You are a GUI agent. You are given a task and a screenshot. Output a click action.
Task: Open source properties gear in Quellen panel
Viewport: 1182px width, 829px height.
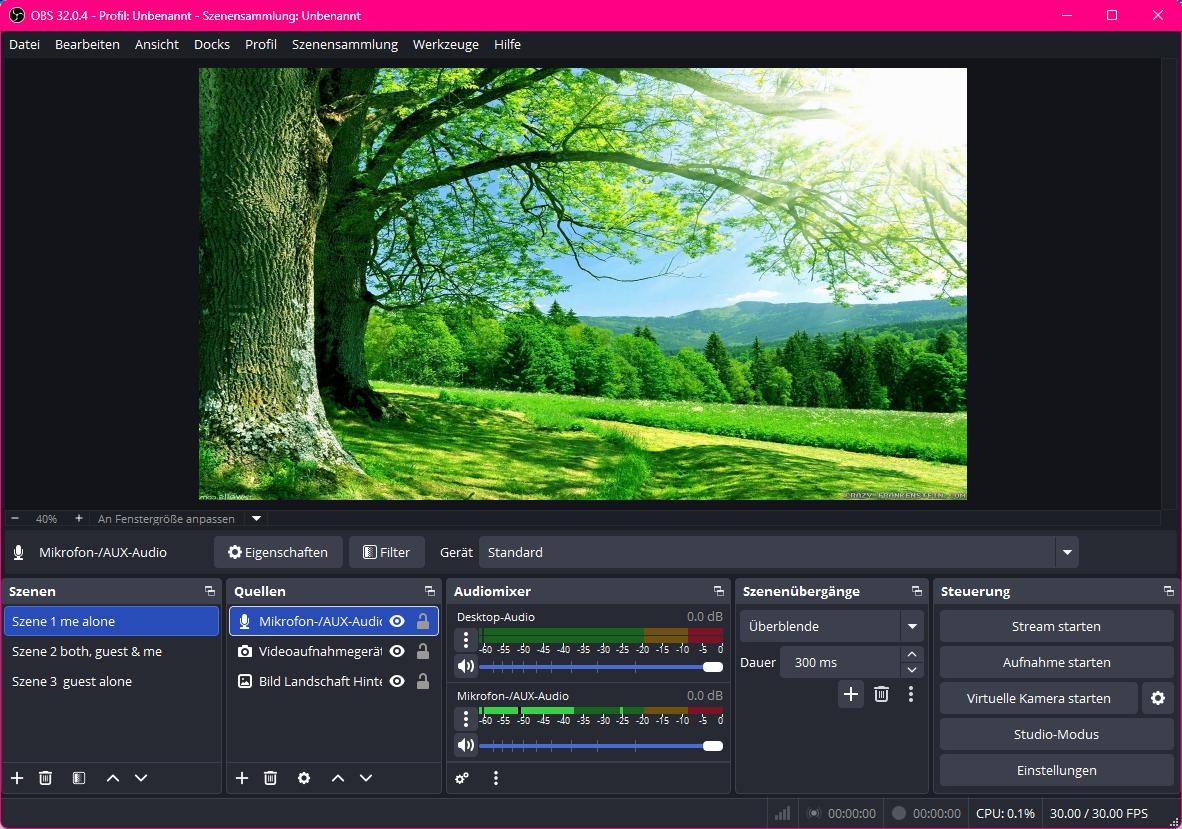[304, 778]
